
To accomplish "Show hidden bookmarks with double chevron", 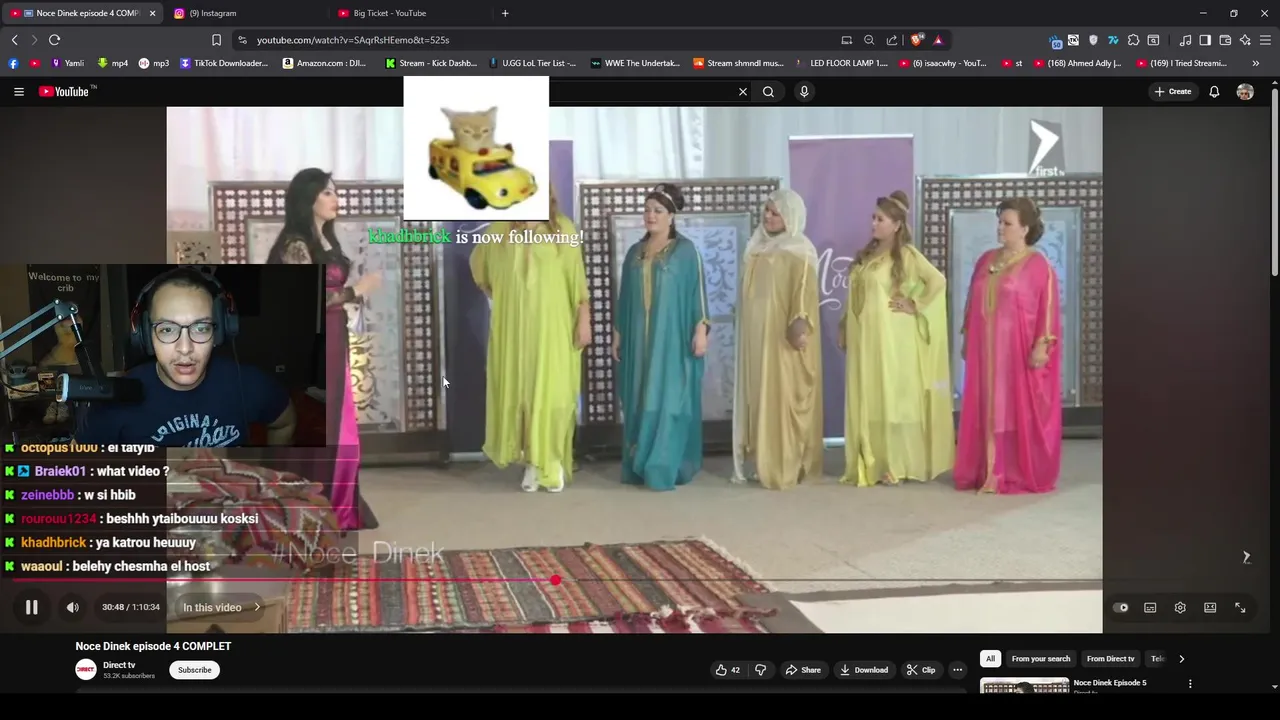I will coord(1255,63).
